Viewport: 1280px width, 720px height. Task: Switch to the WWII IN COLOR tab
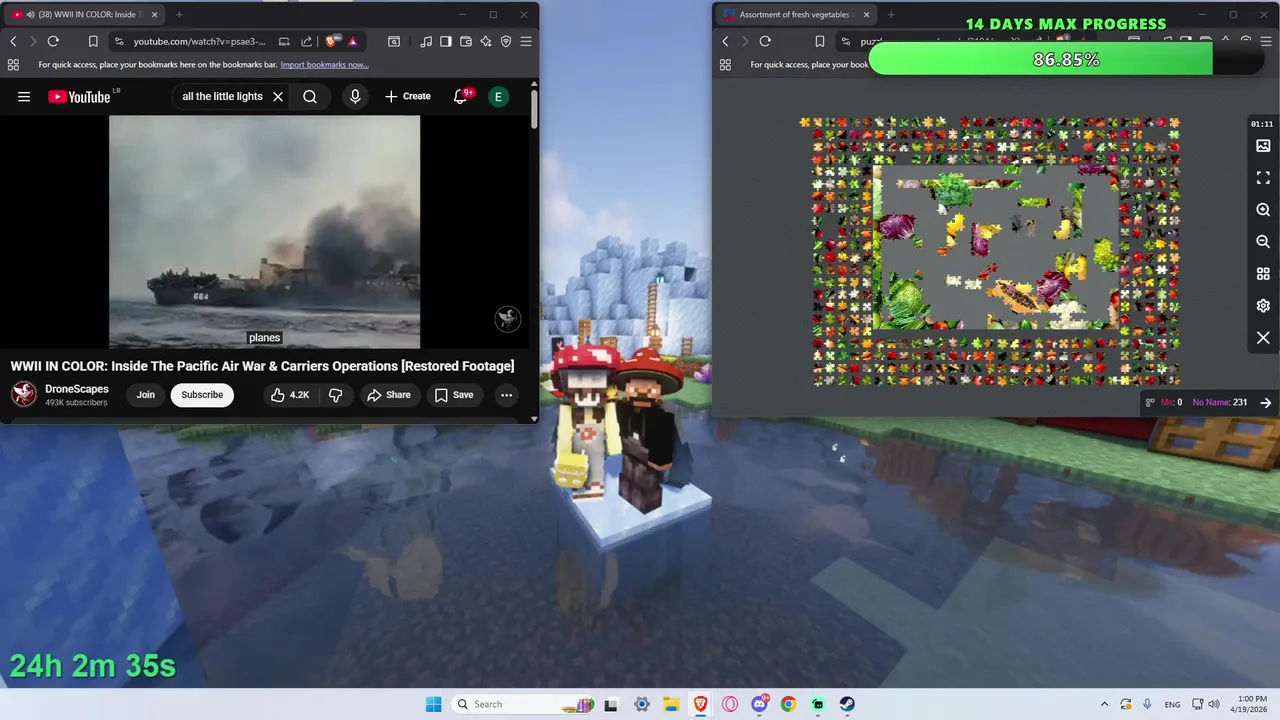coord(86,15)
